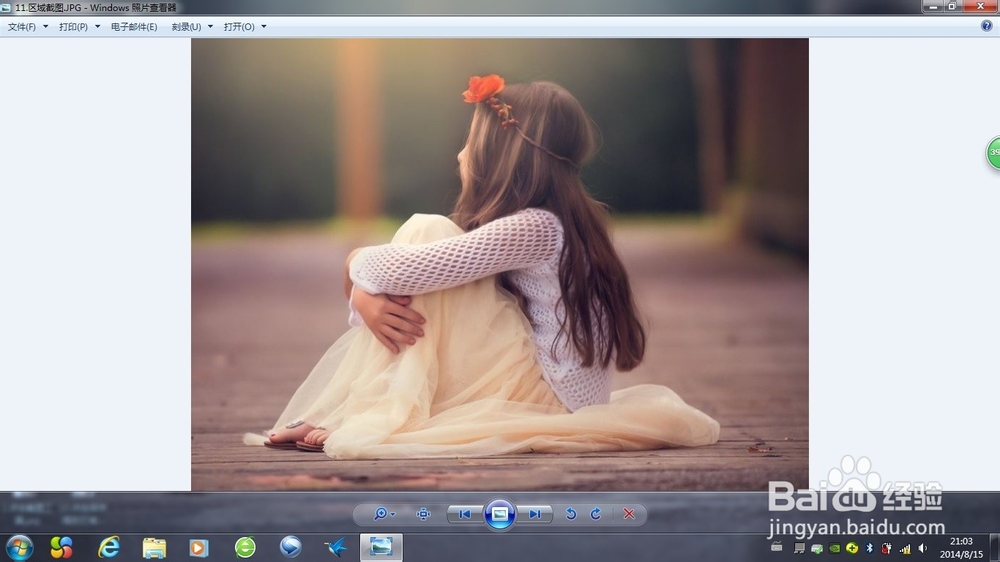The height and width of the screenshot is (562, 1000).
Task: Expand the 文件(F) dropdown arrow
Action: (45, 27)
